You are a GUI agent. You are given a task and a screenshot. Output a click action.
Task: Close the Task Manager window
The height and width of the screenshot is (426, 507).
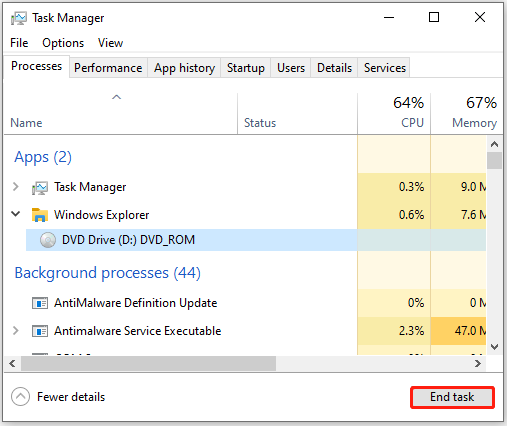coord(480,17)
